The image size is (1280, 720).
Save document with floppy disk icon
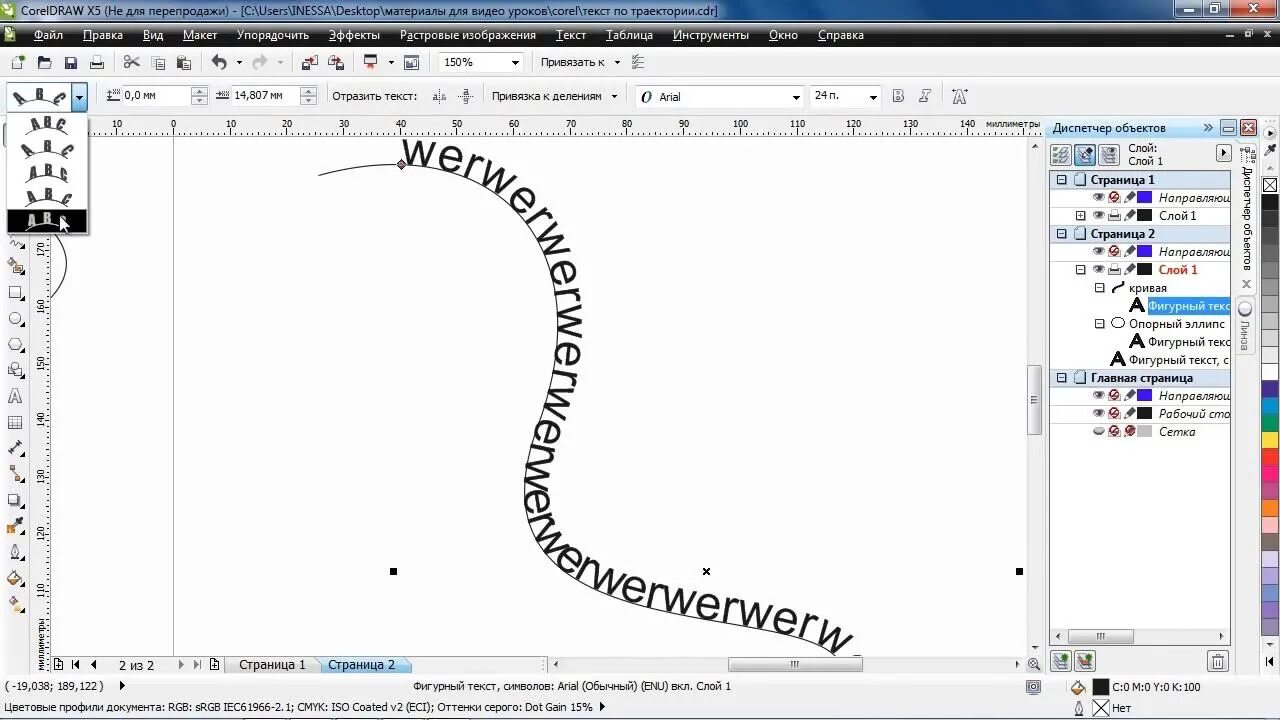pyautogui.click(x=71, y=62)
